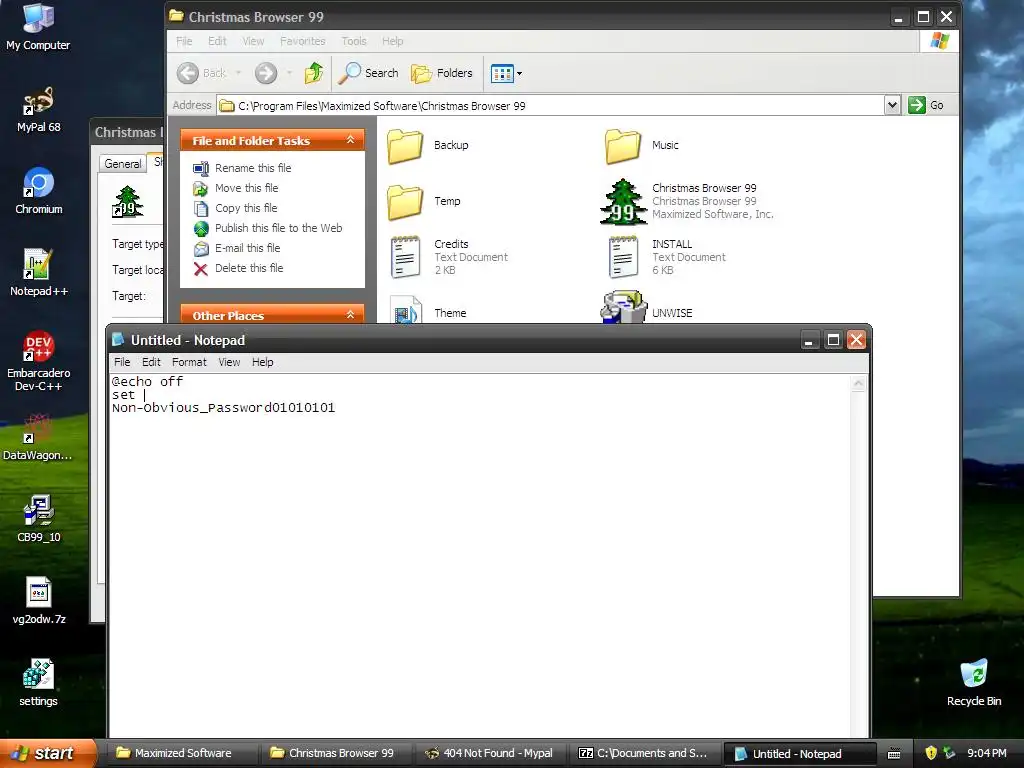Select Christmas Browser 99 application file
1024x768 pixels.
(687, 201)
